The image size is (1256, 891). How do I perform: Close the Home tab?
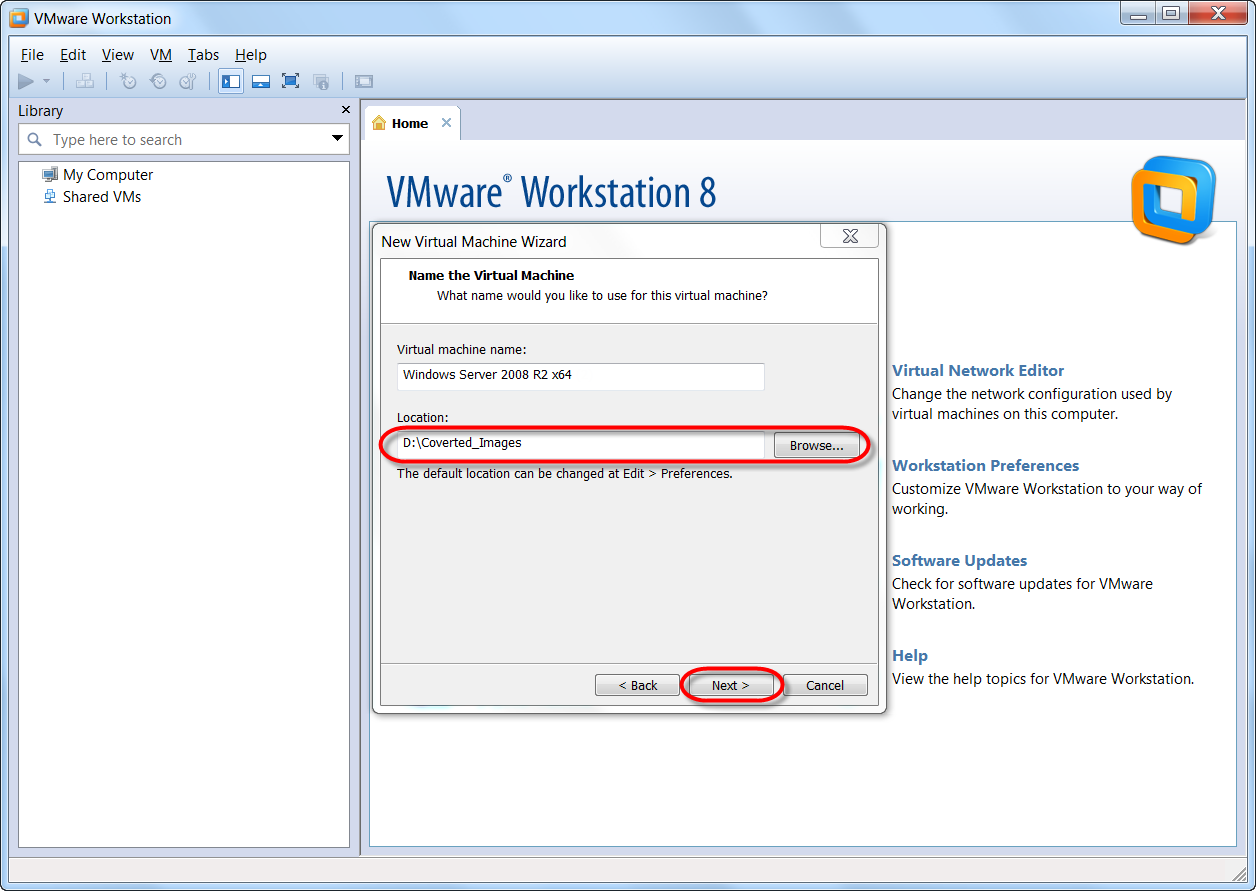(446, 123)
